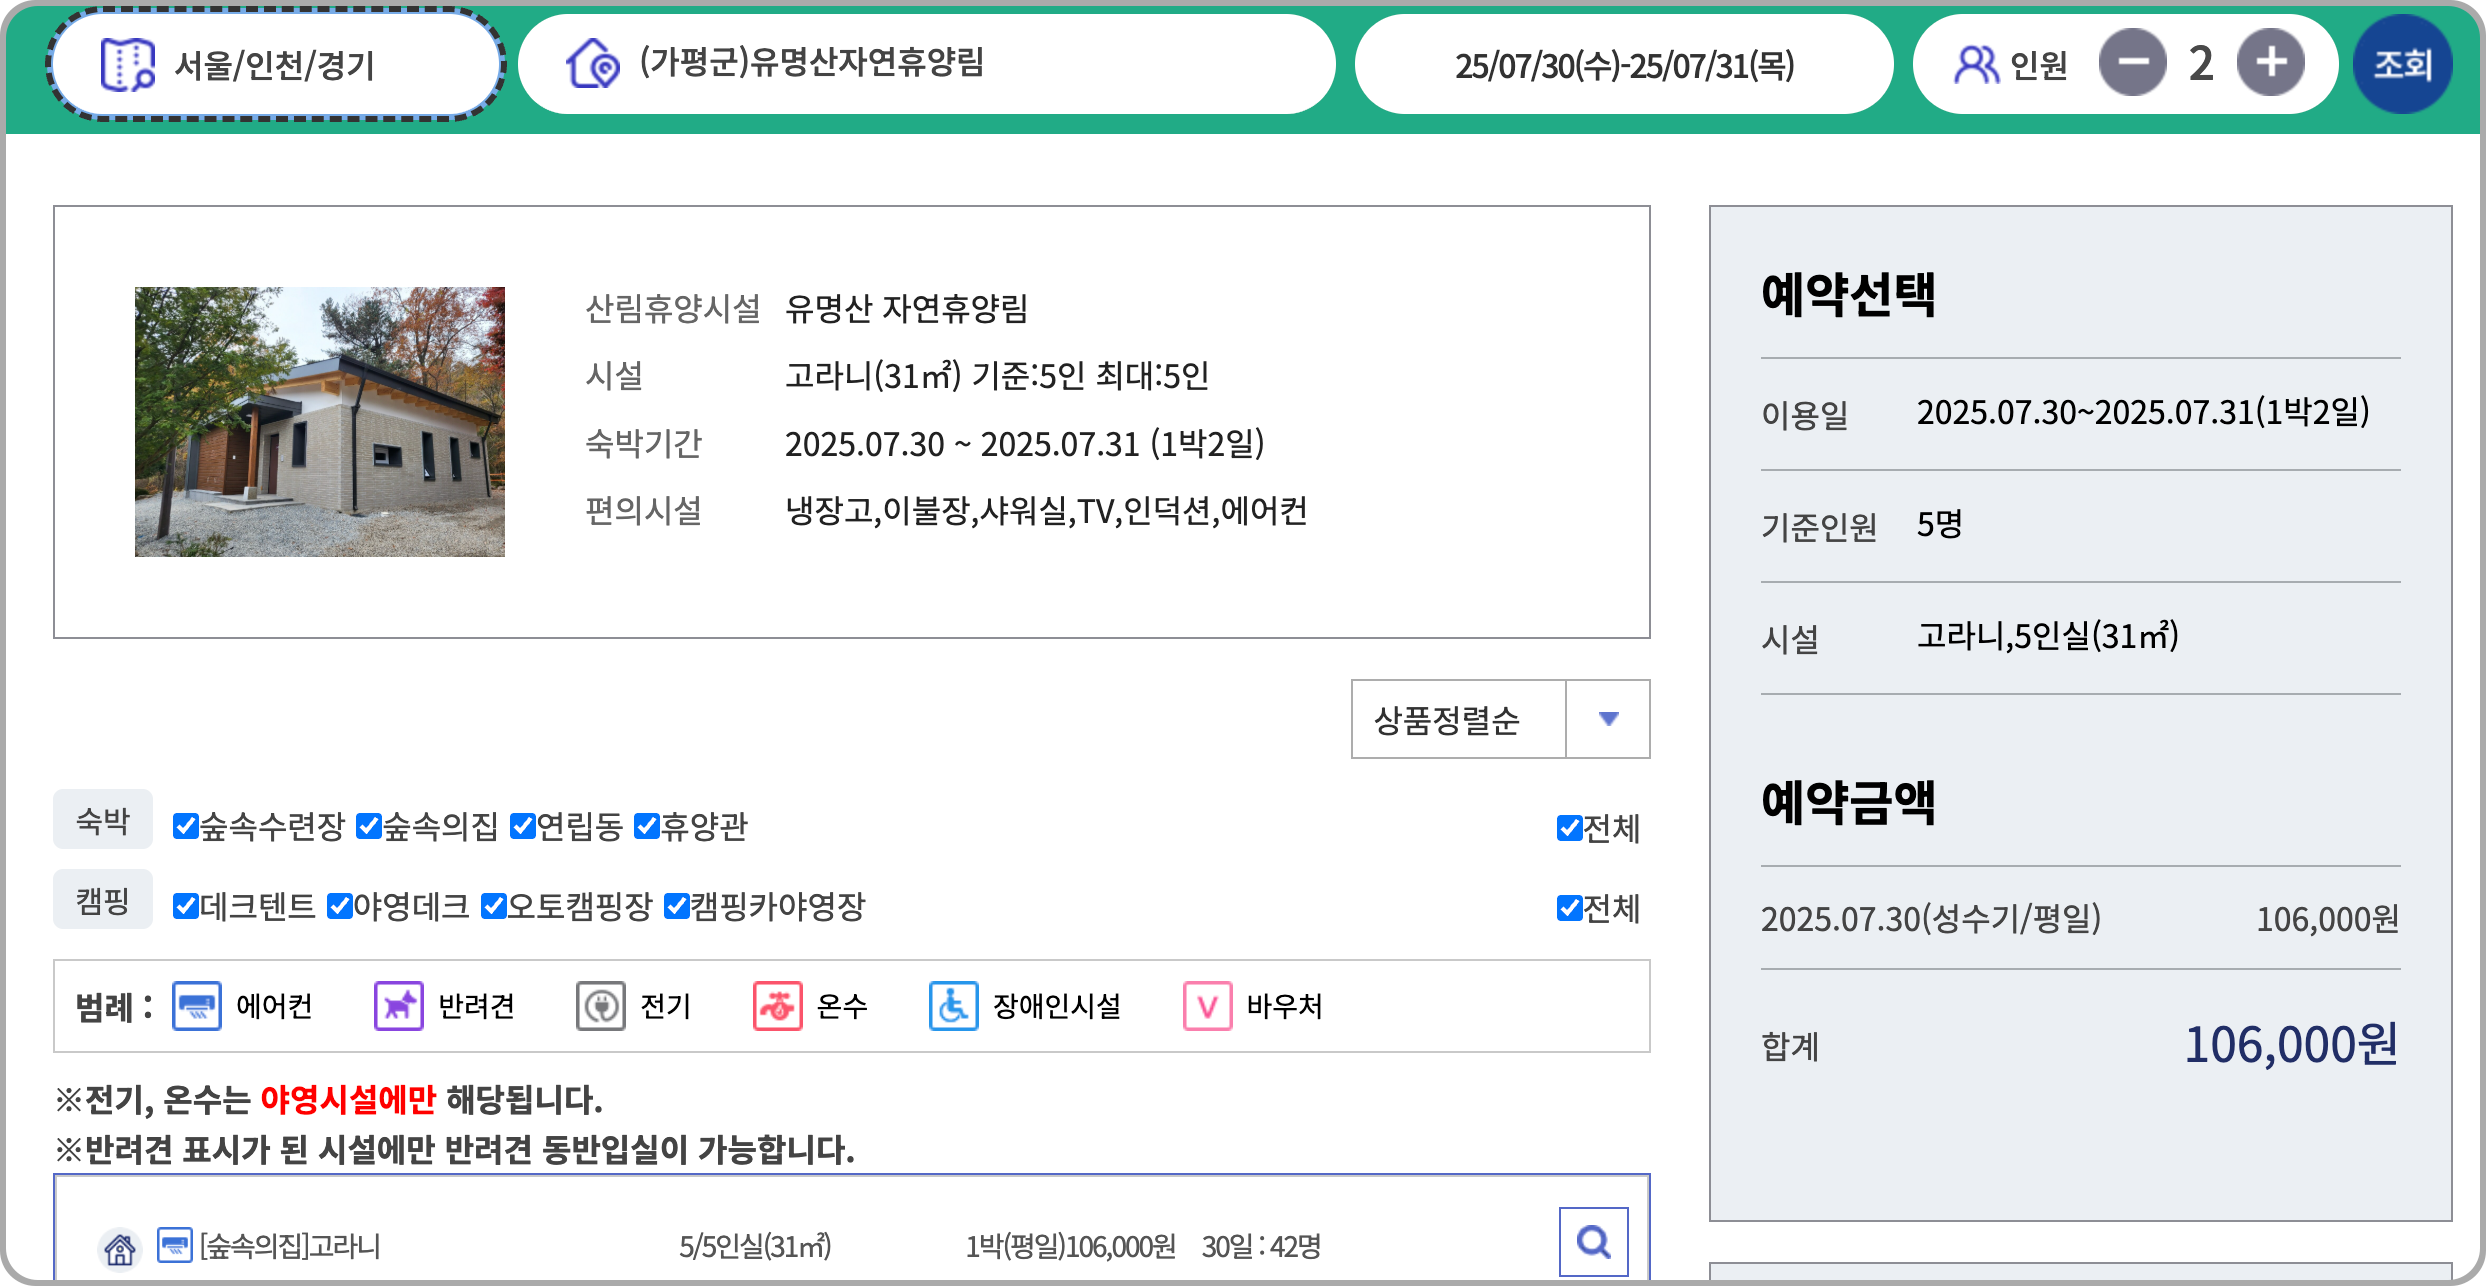
Task: Click the magnifier icon on the 고라니 row
Action: point(1593,1242)
